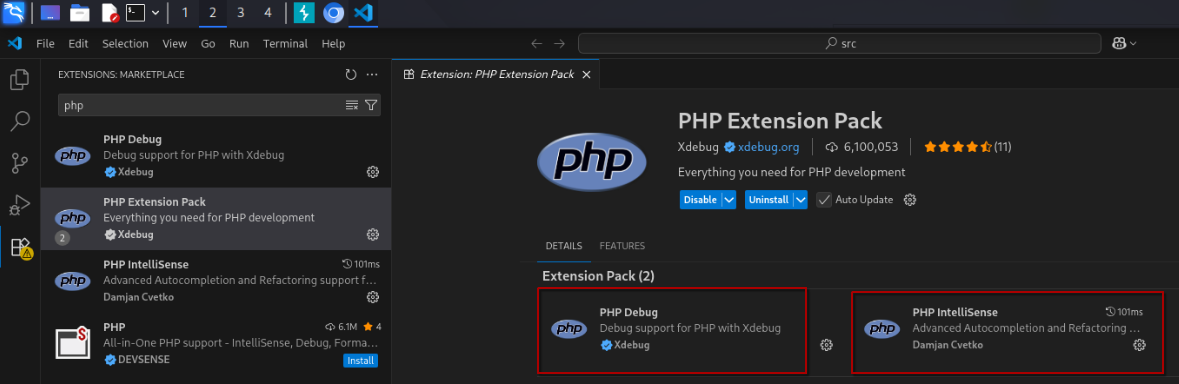Image resolution: width=1179 pixels, height=384 pixels.
Task: Switch to workspace 3
Action: pyautogui.click(x=240, y=13)
